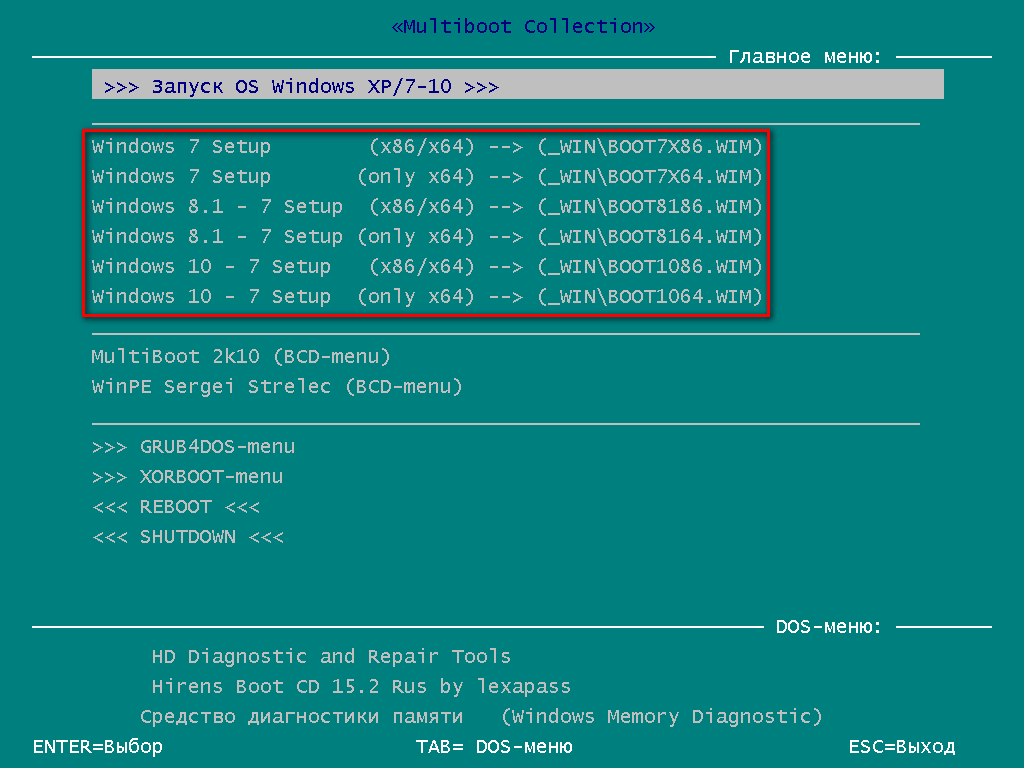Click the ENTER=Выбор hint
The width and height of the screenshot is (1024, 768).
[x=98, y=746]
